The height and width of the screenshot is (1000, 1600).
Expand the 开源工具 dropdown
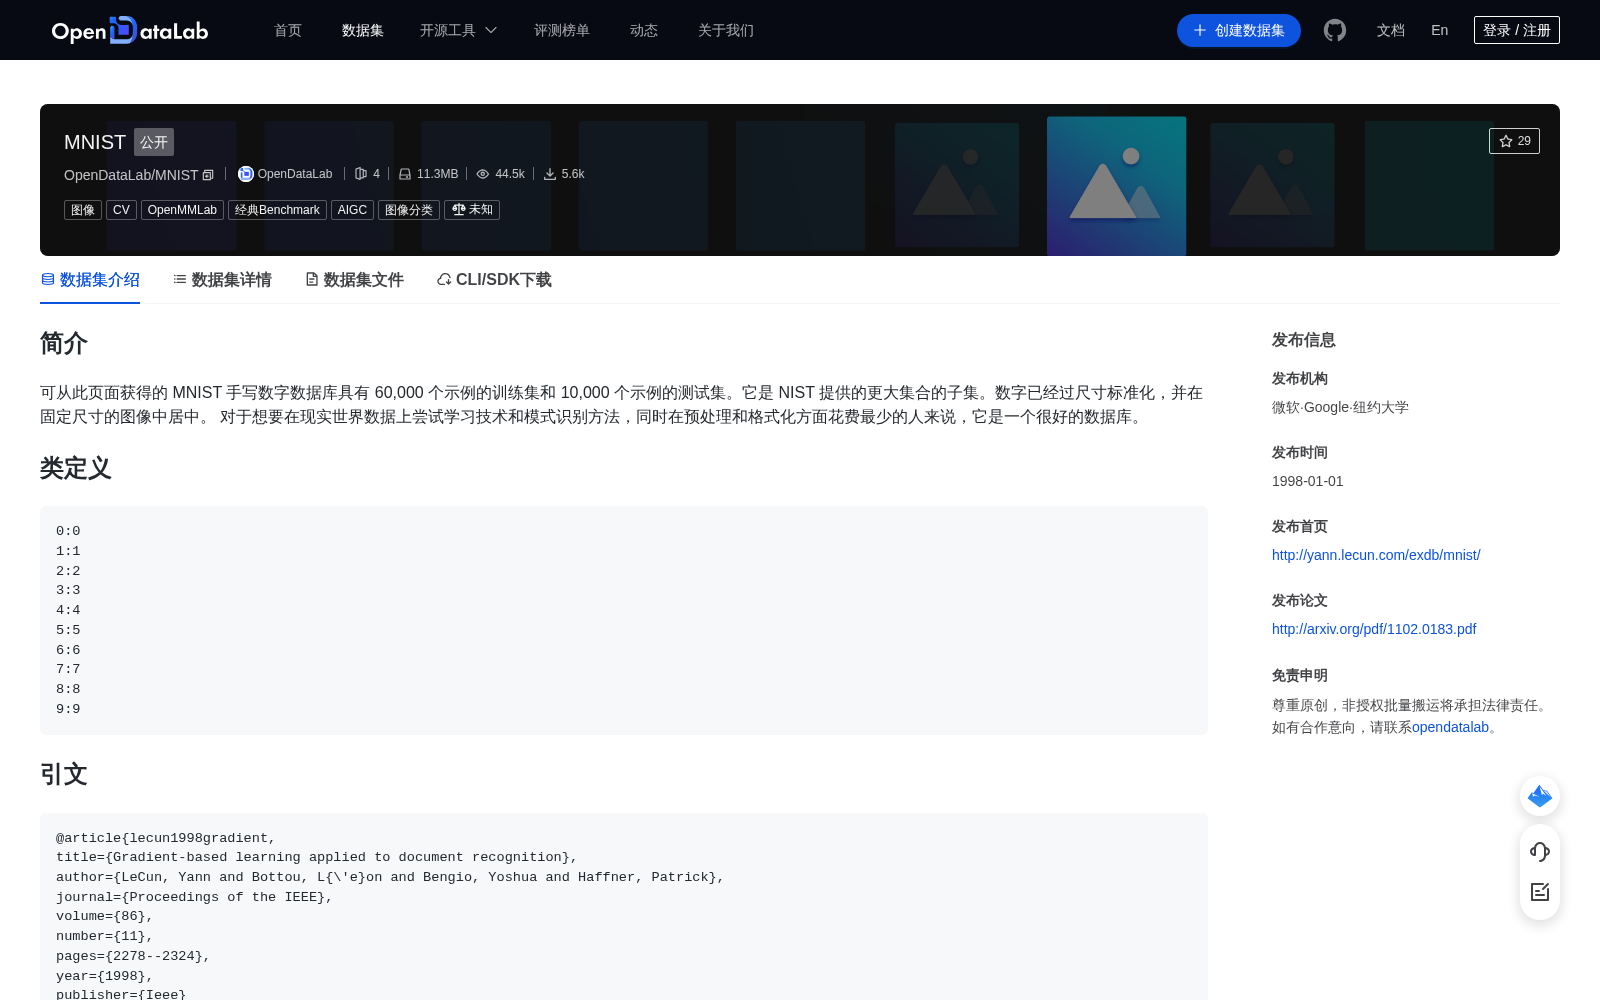(x=458, y=30)
